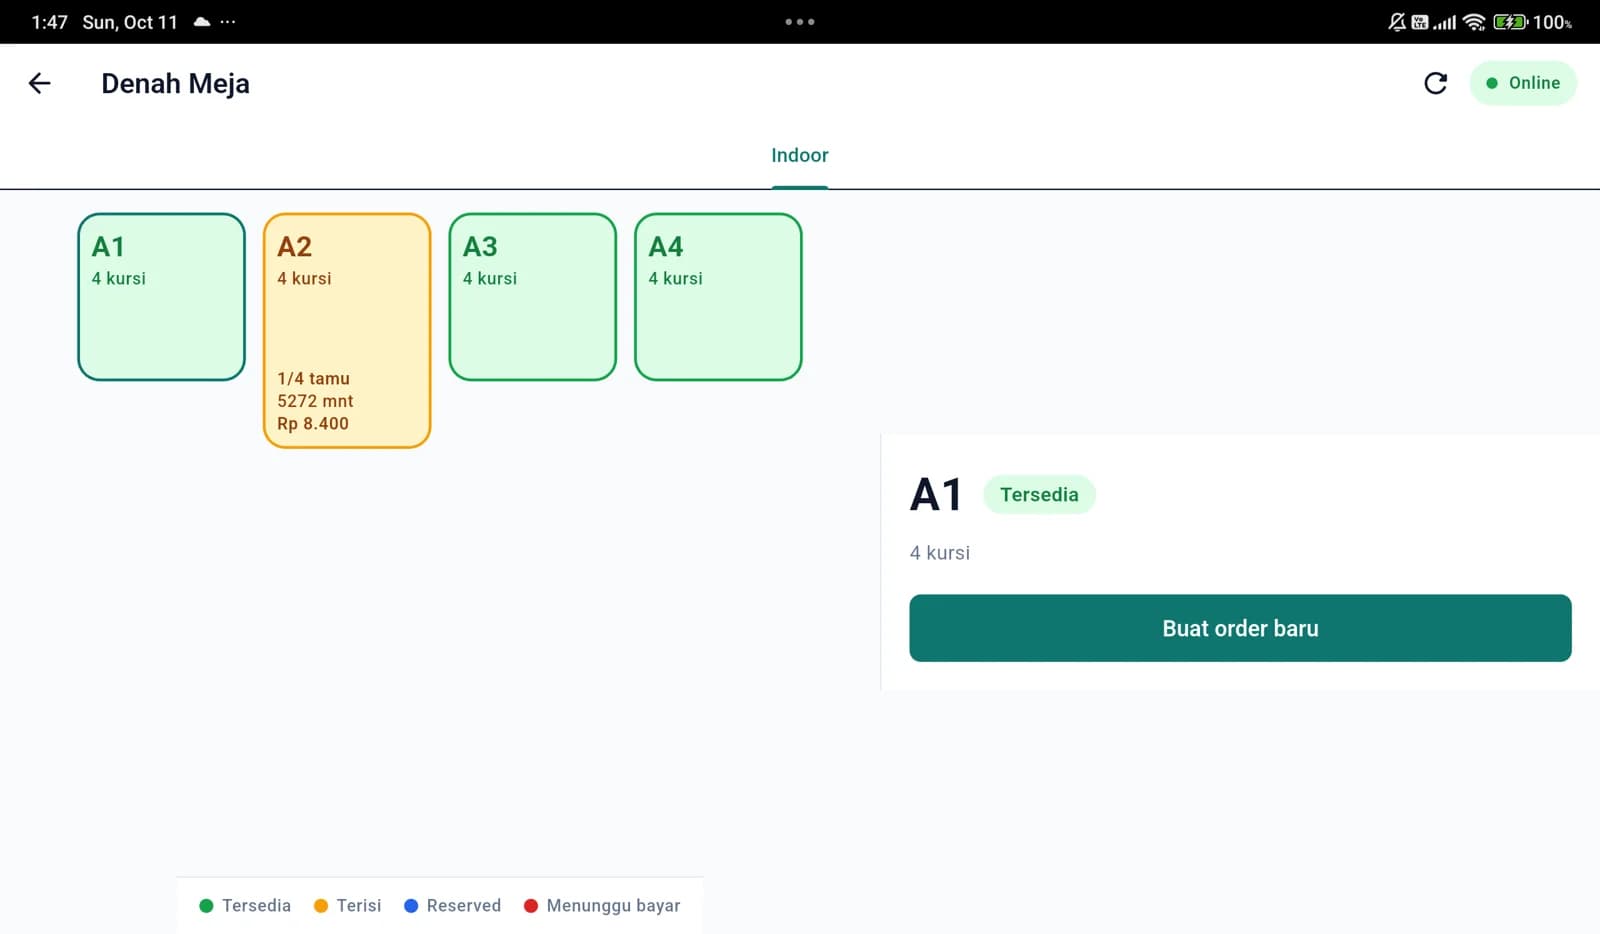Refresh the table layout
1600x934 pixels.
point(1435,83)
